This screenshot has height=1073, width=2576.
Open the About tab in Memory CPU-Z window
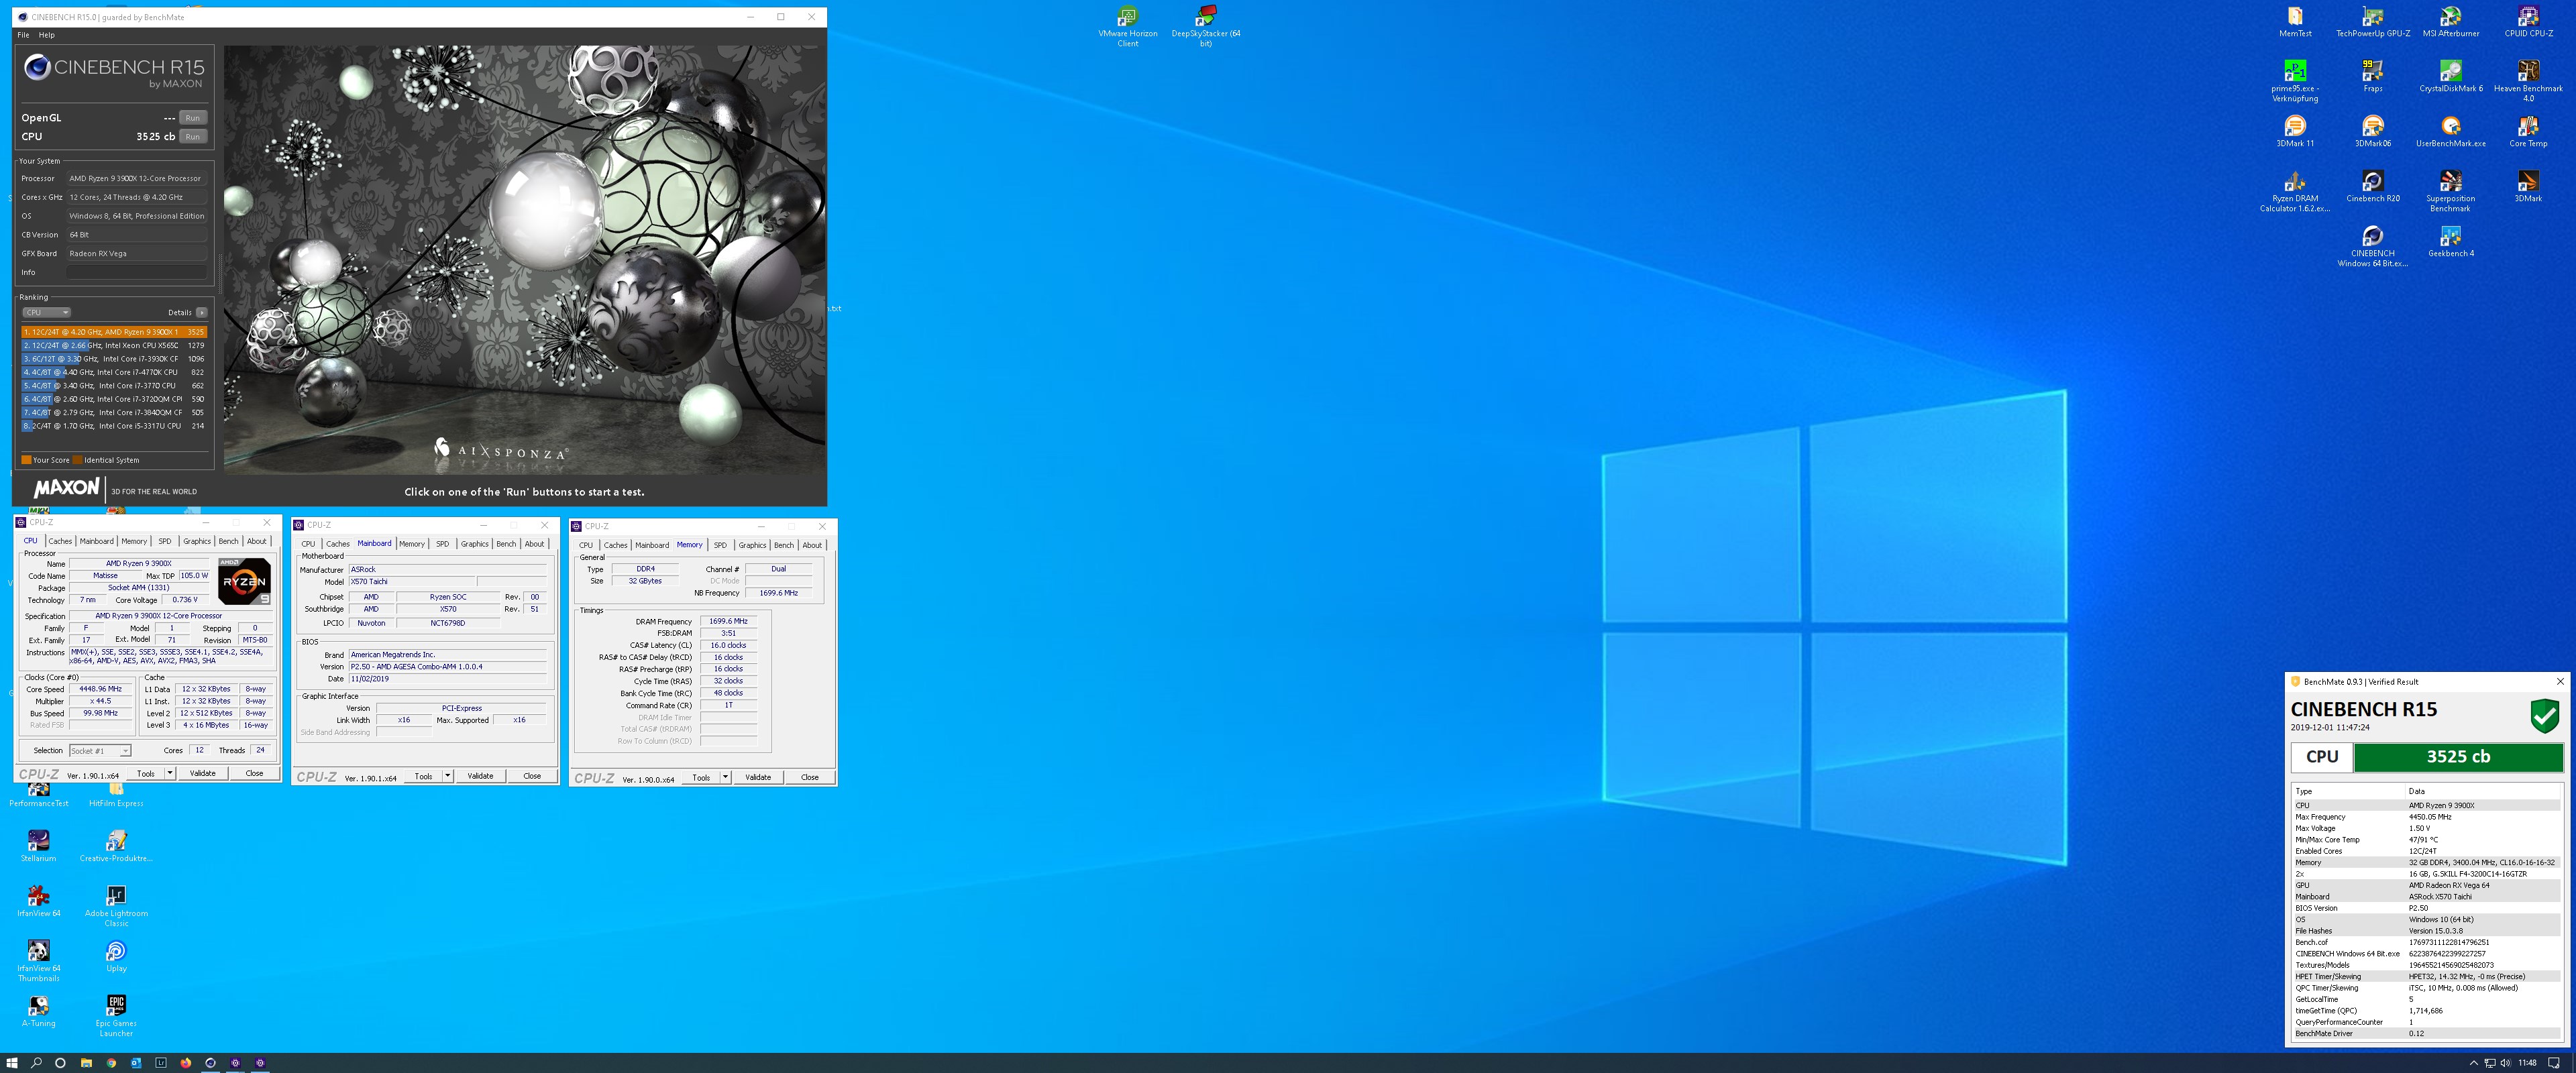coord(812,545)
